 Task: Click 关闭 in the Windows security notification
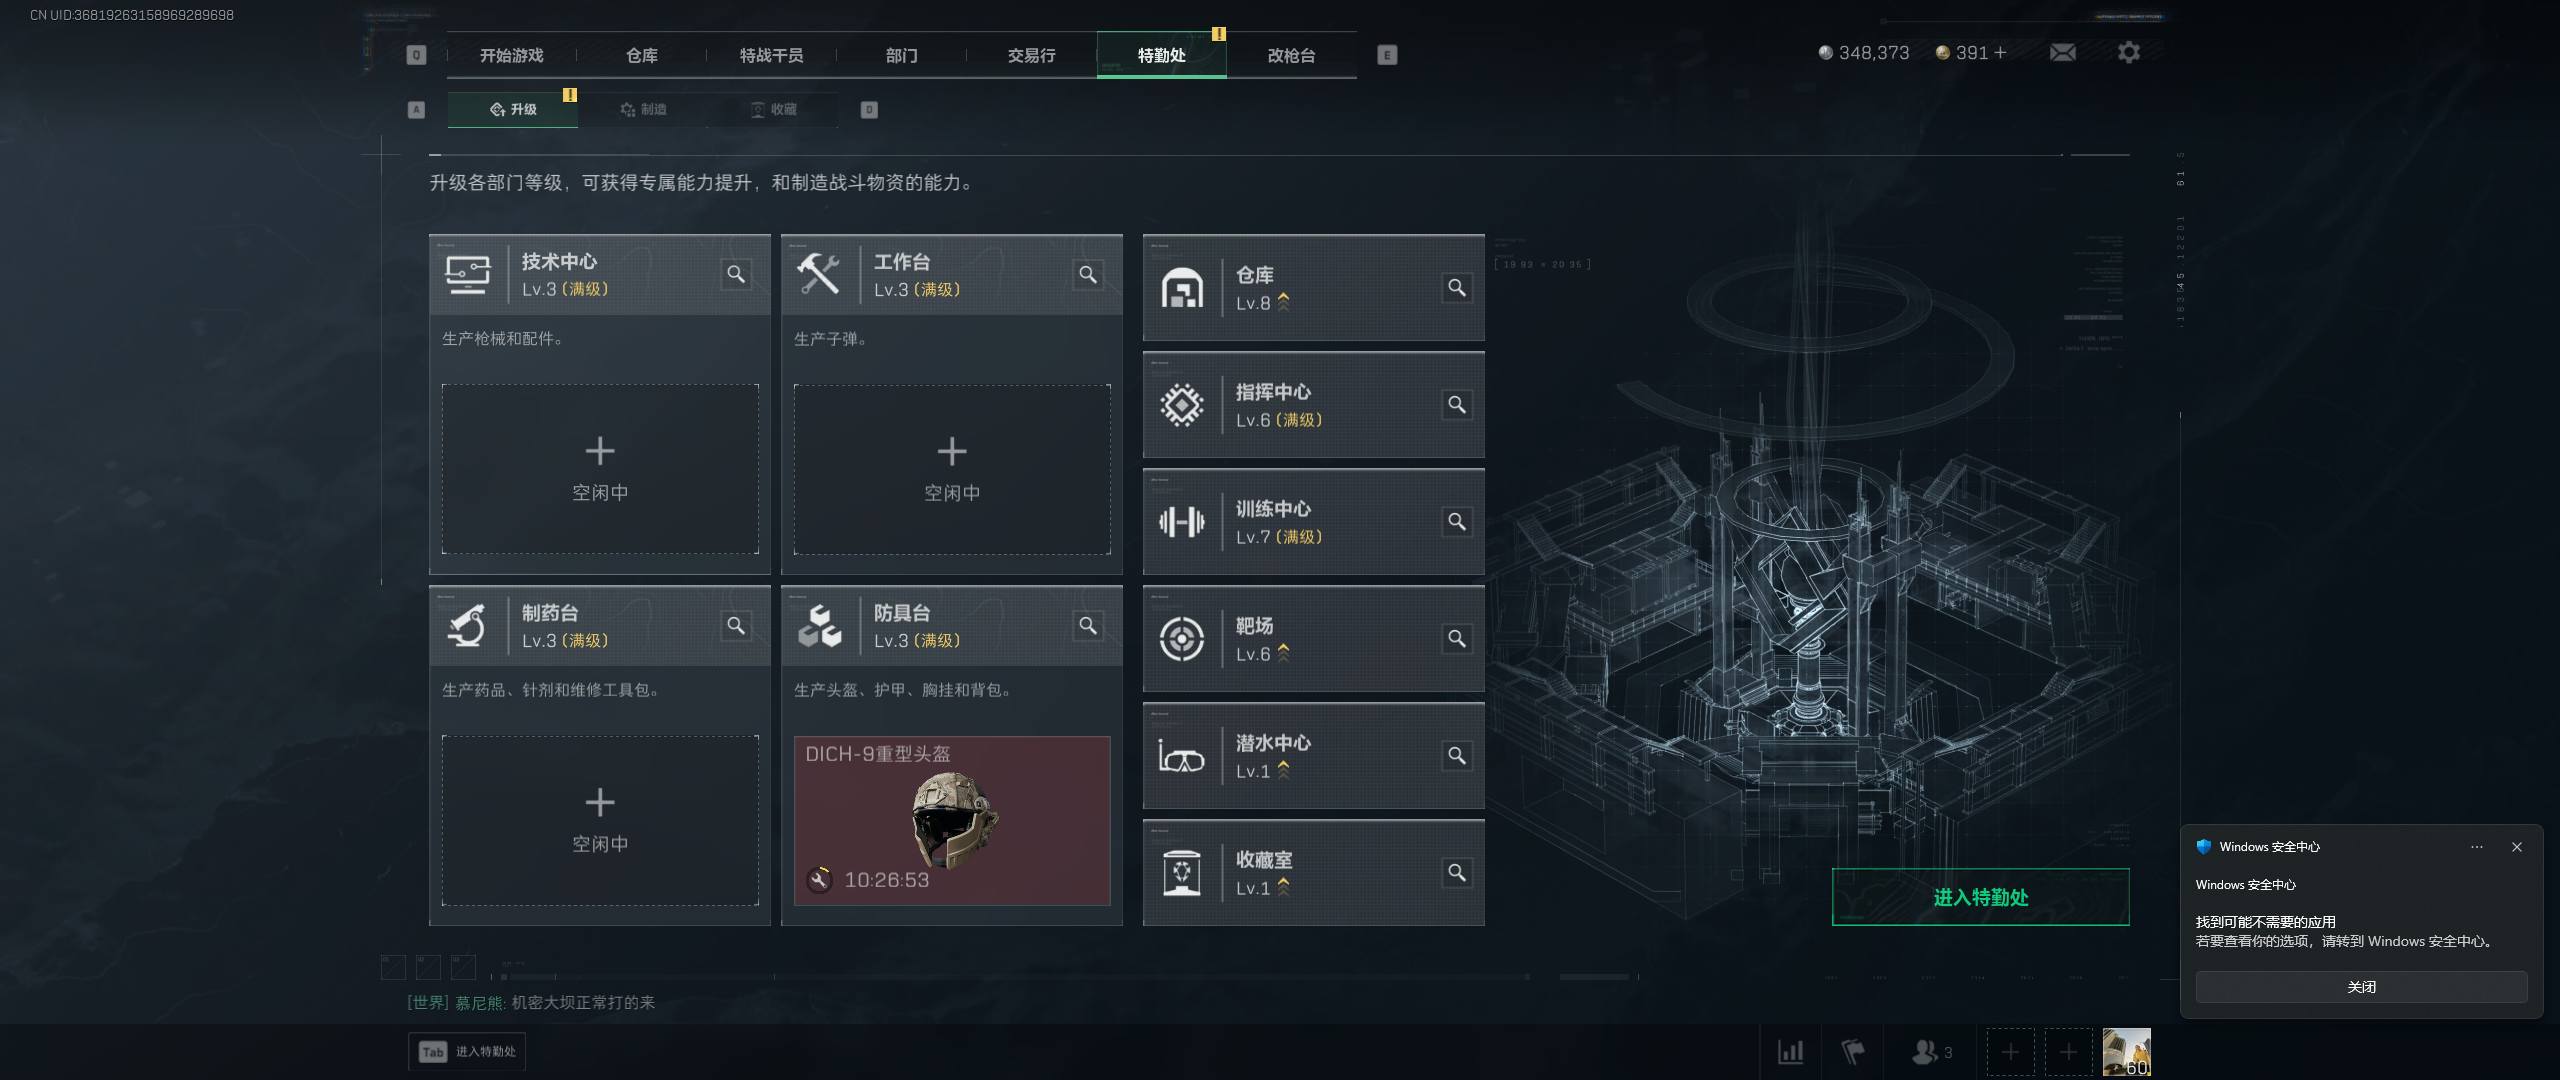[2361, 987]
